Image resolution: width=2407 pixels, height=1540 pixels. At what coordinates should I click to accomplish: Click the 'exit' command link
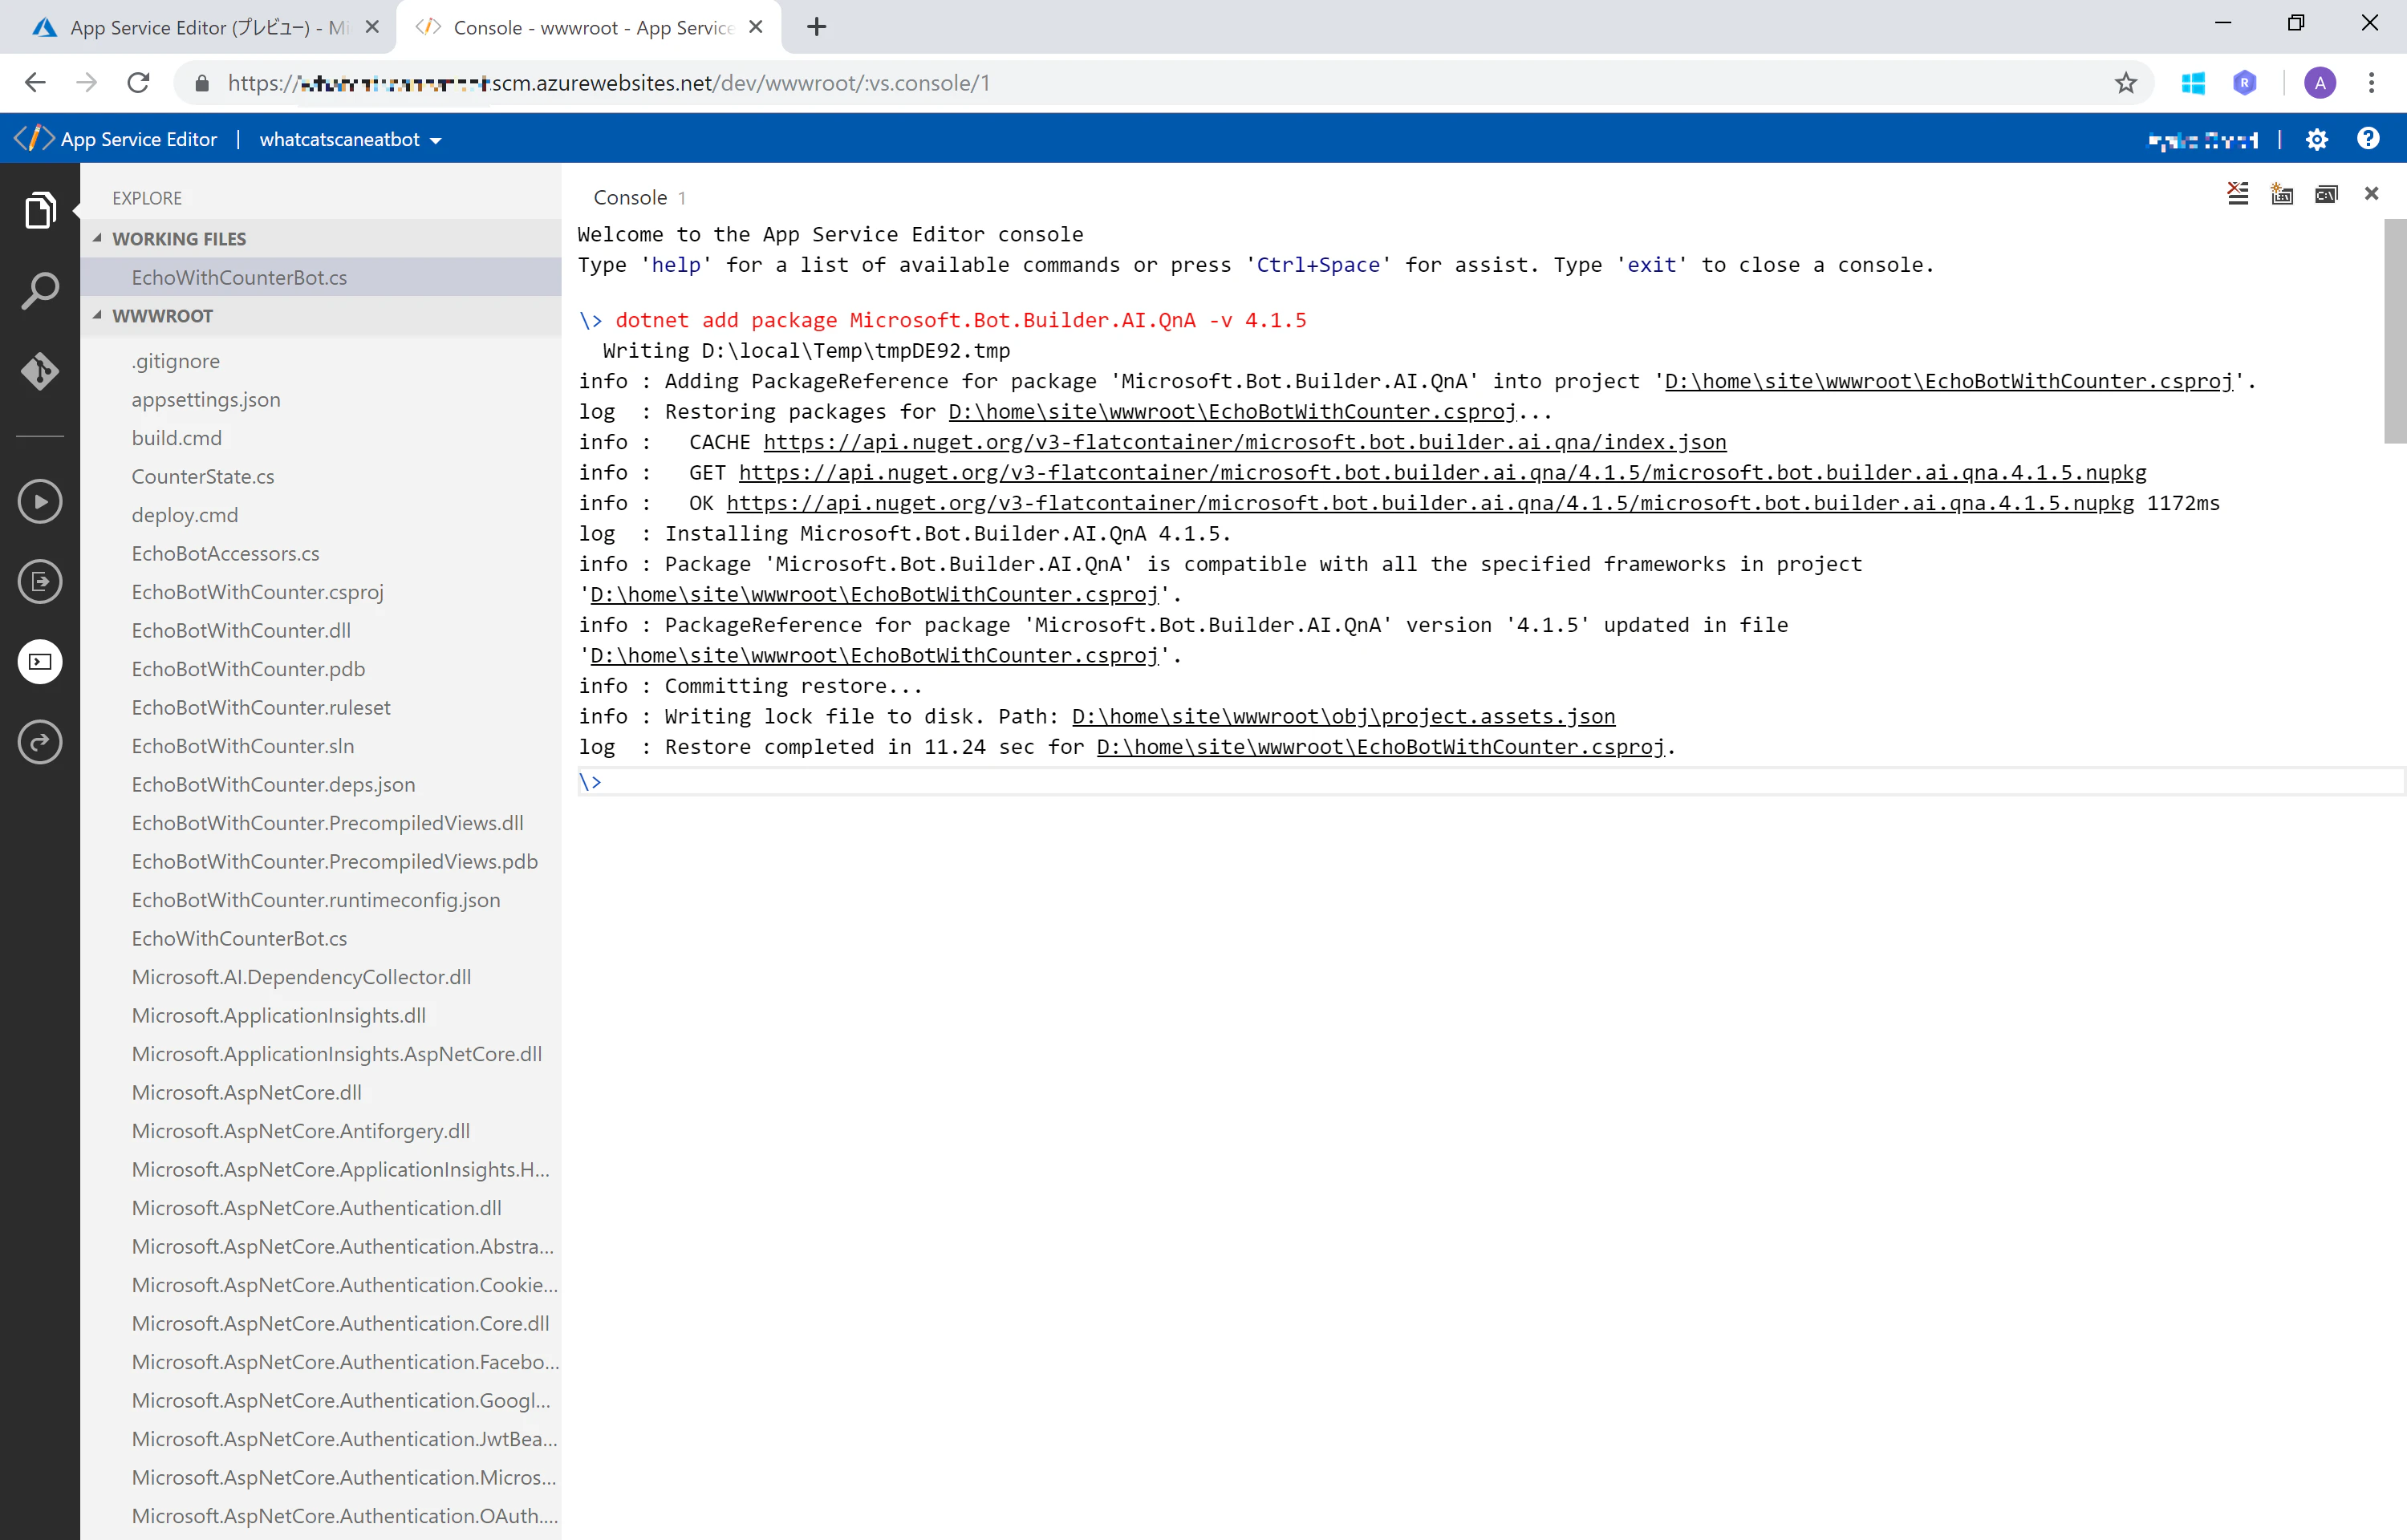1652,265
